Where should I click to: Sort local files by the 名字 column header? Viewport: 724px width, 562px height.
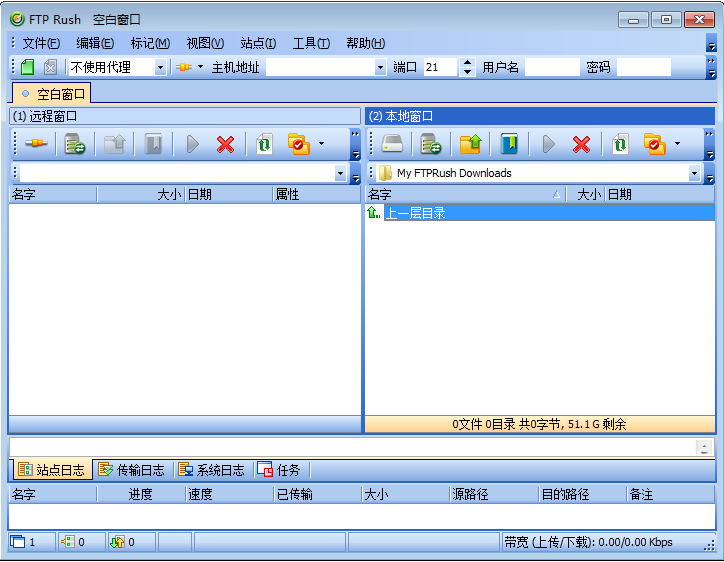coord(465,194)
